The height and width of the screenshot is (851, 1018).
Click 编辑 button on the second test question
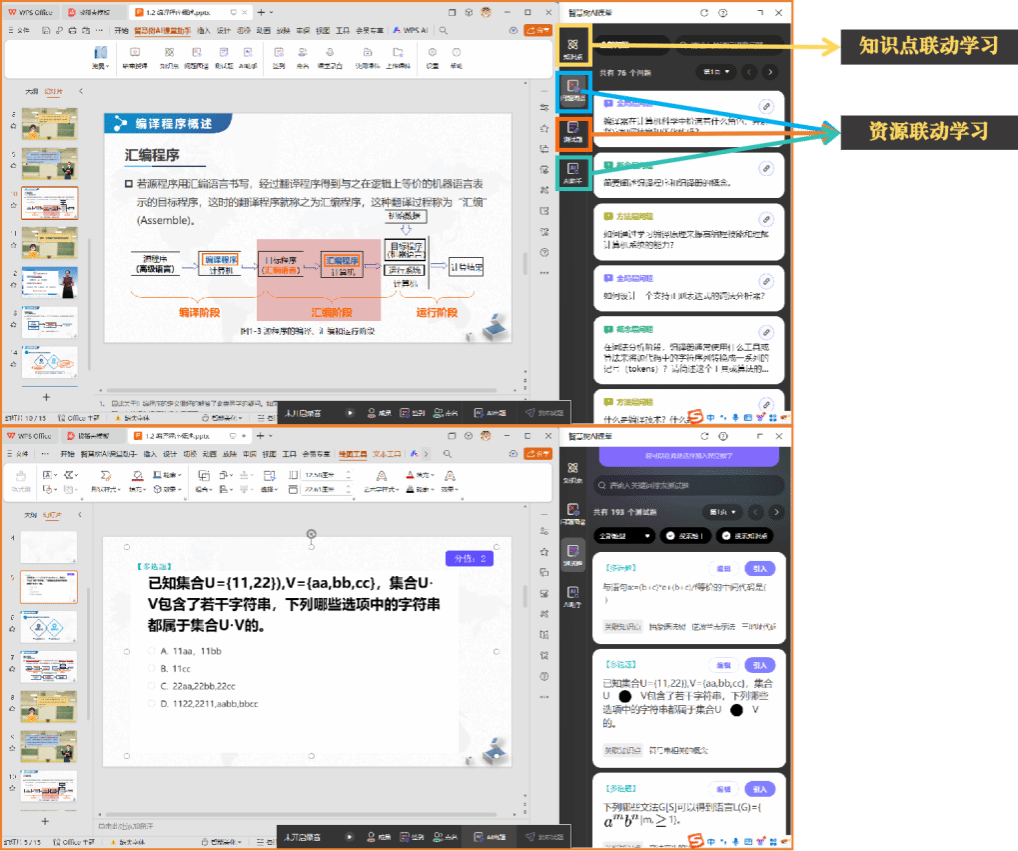(x=722, y=665)
